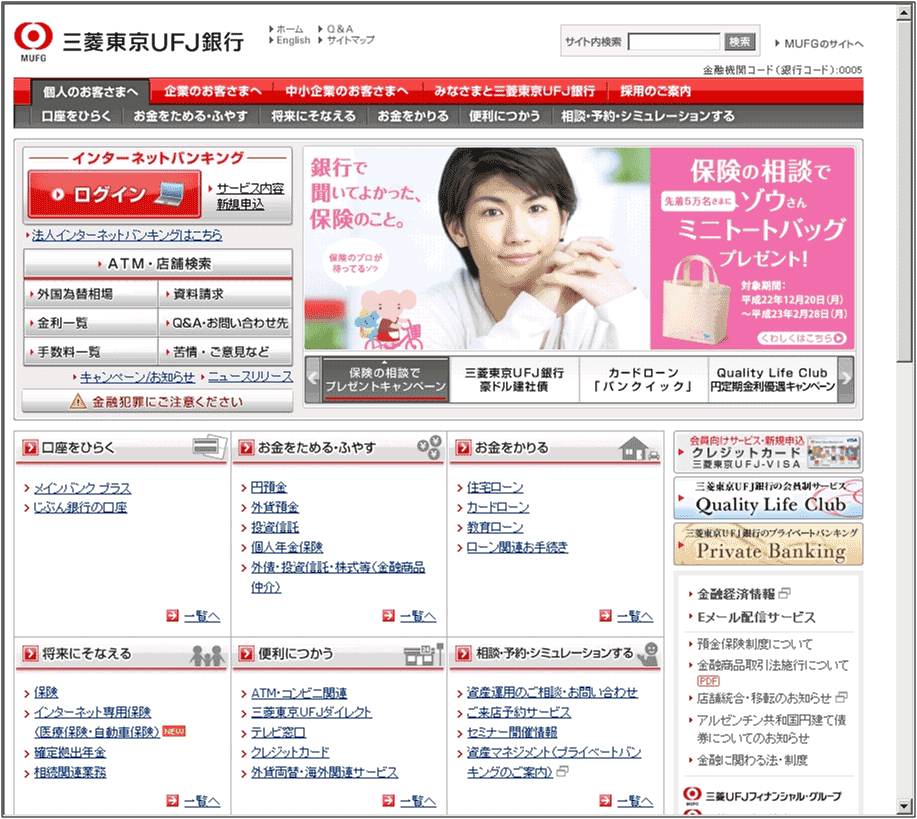The image size is (917, 819).
Task: Open the テレビ窓口 link
Action: [278, 732]
